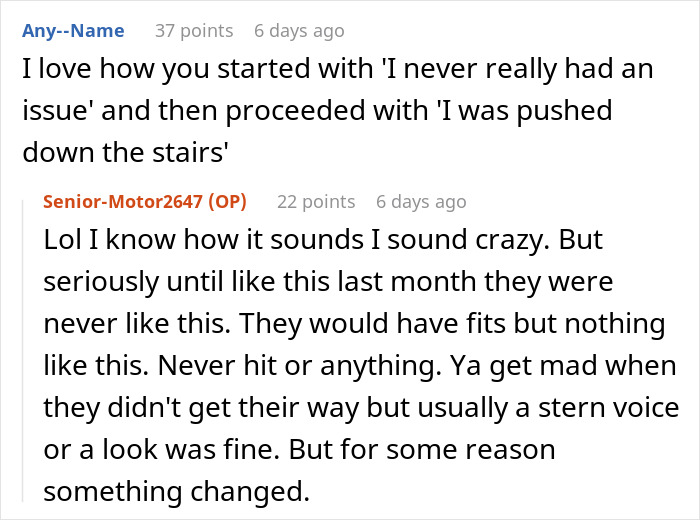The image size is (700, 520).
Task: Click the word 'Lol' starting the reply
Action: [x=61, y=242]
